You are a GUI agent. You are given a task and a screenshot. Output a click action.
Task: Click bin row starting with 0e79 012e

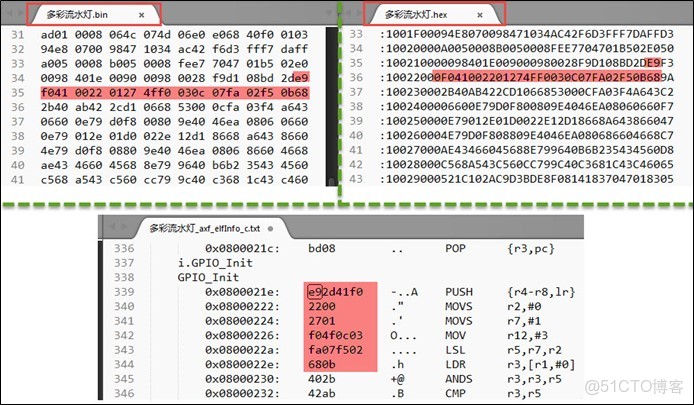174,136
